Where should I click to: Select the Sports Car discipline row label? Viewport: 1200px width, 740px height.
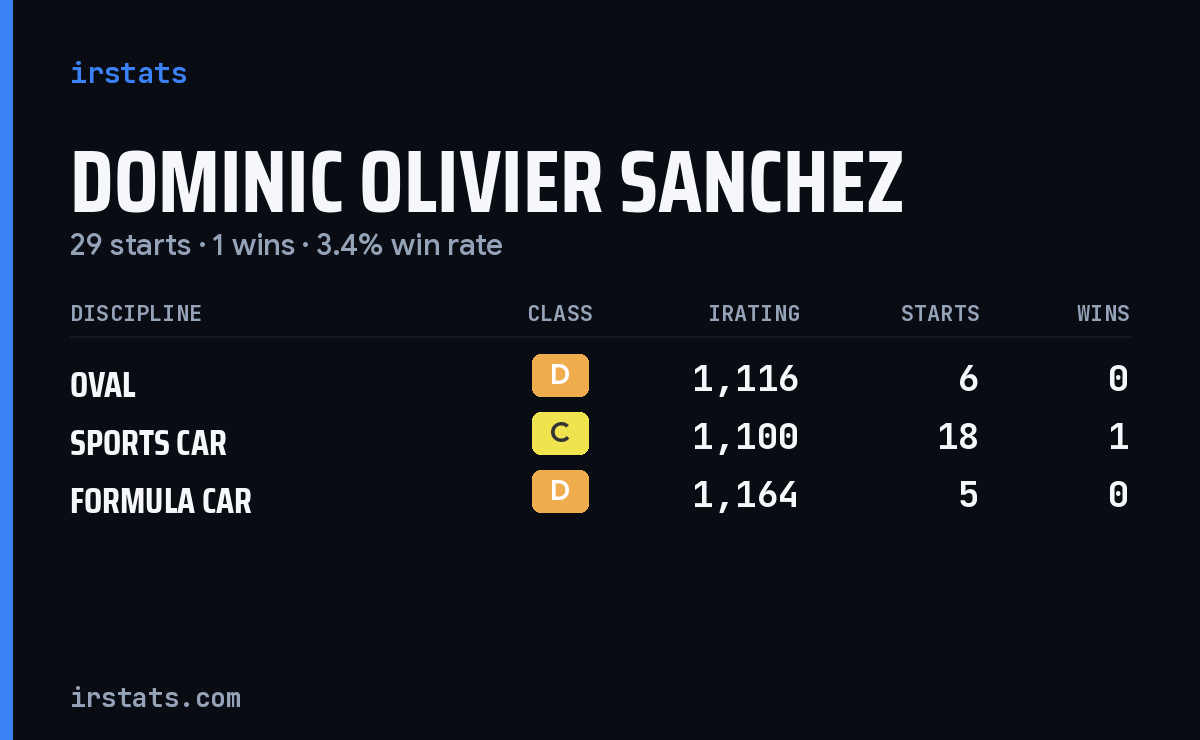[x=148, y=443]
